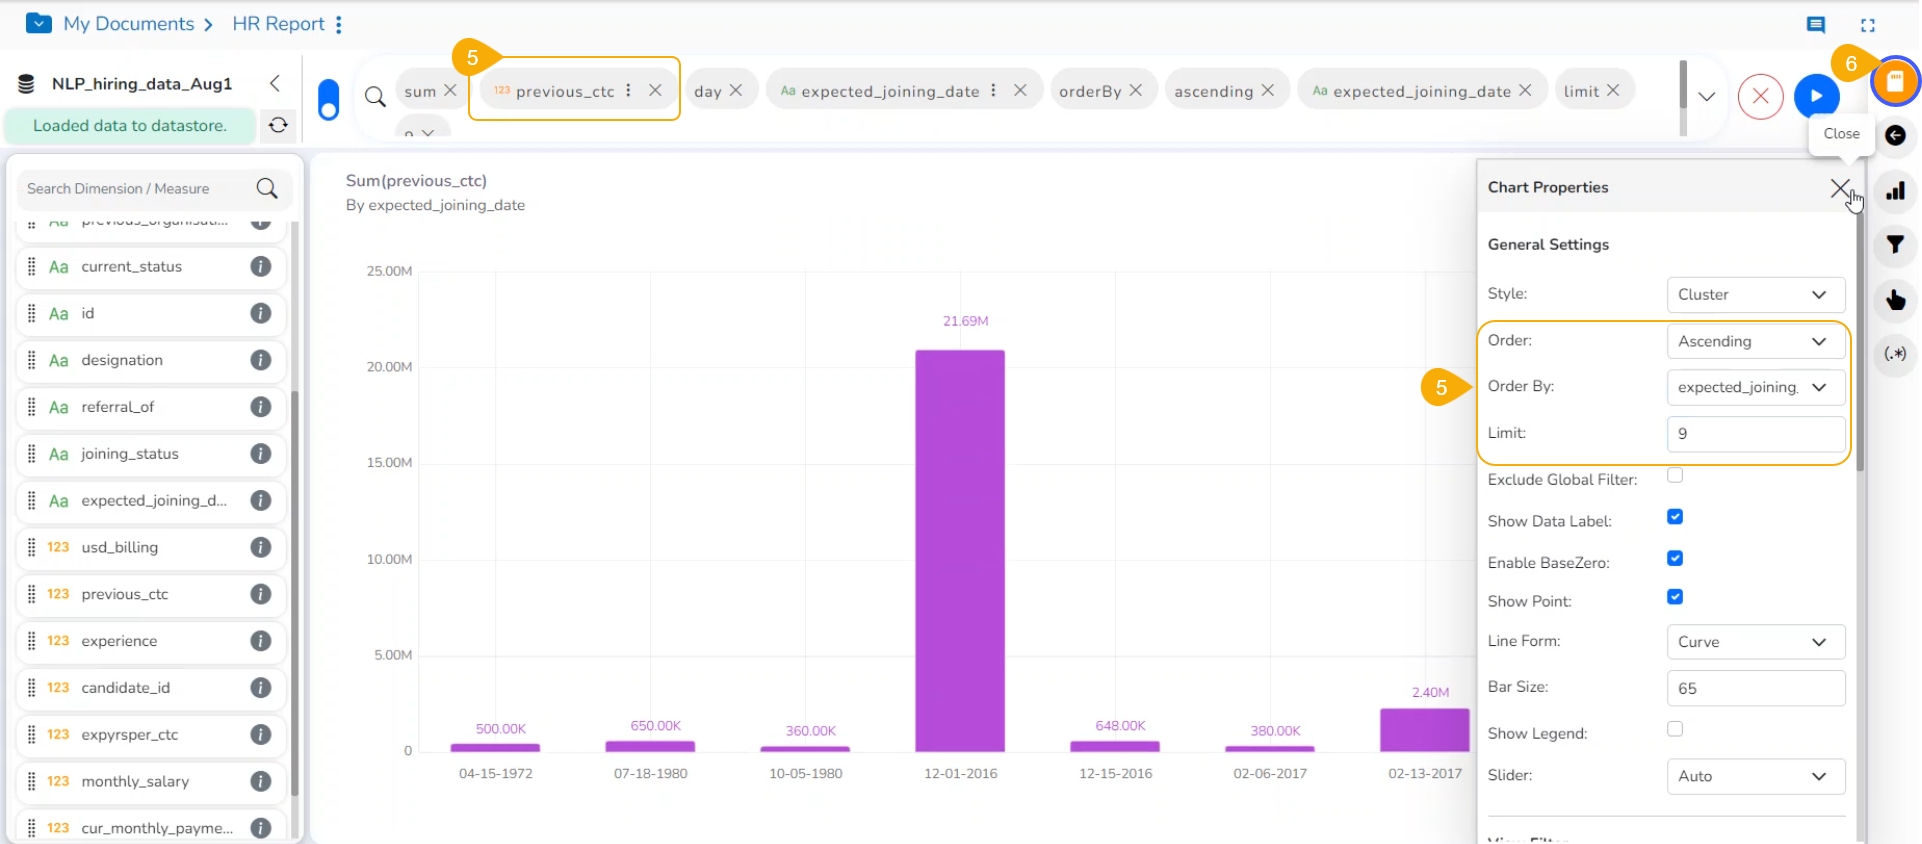Viewport: 1922px width, 844px height.
Task: Navigate to My Documents breadcrumb
Action: tap(128, 24)
